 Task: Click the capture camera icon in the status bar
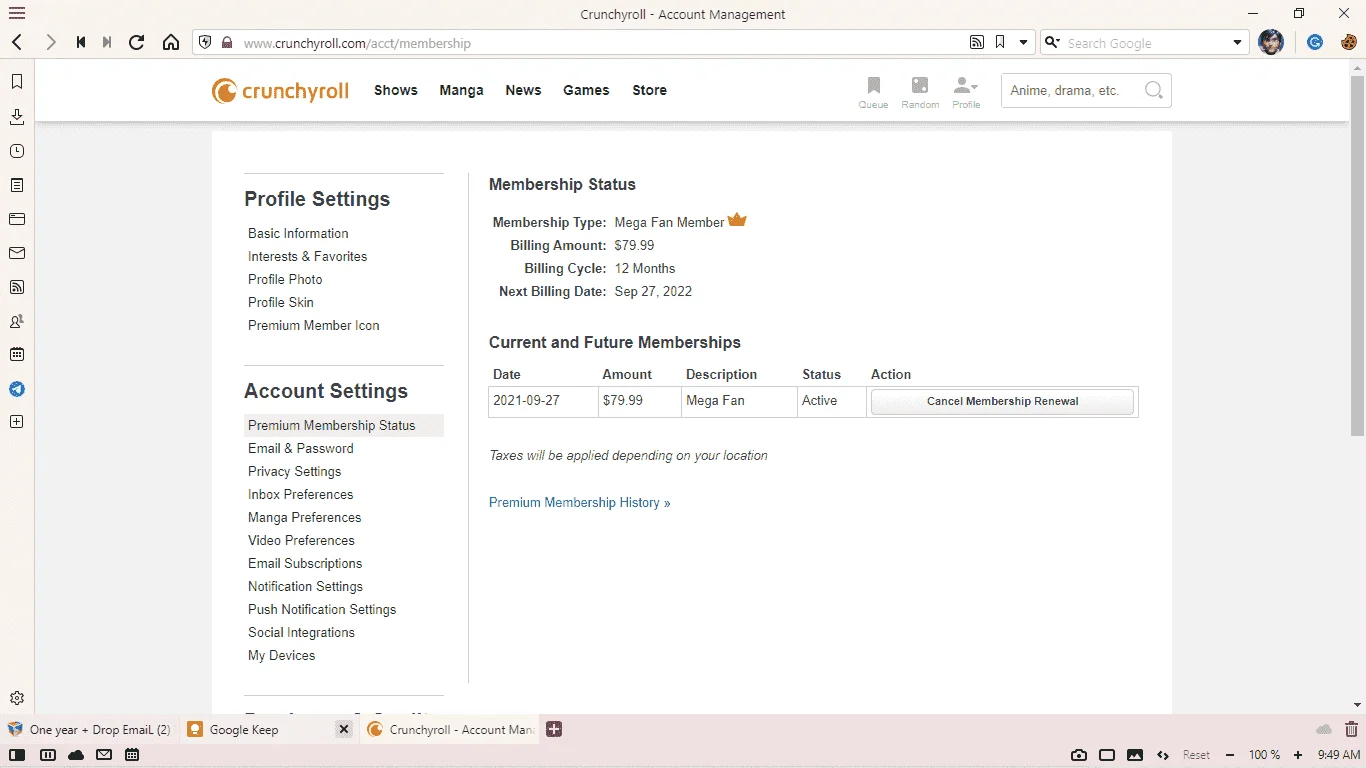coord(1079,755)
